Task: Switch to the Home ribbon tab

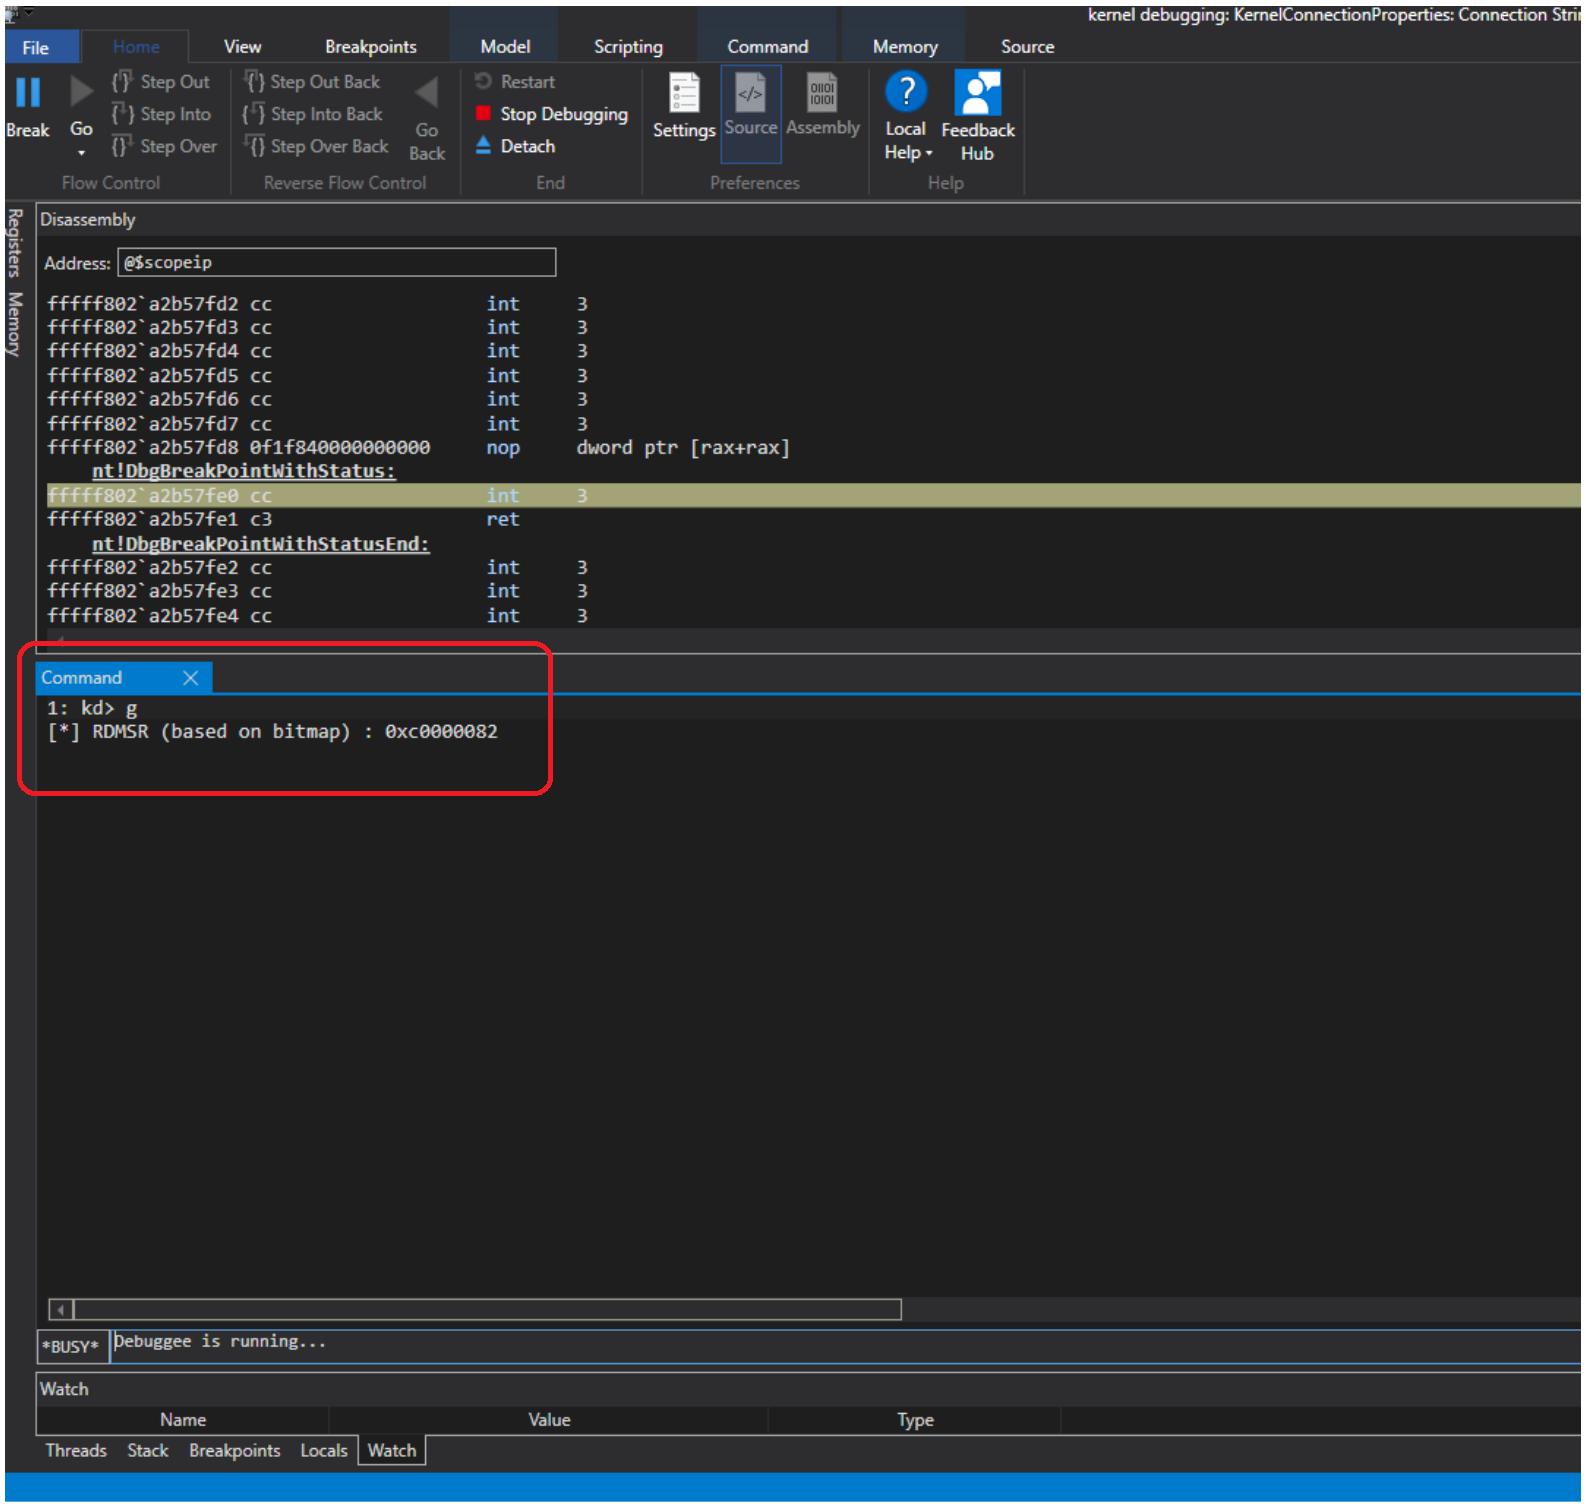Action: click(x=136, y=47)
